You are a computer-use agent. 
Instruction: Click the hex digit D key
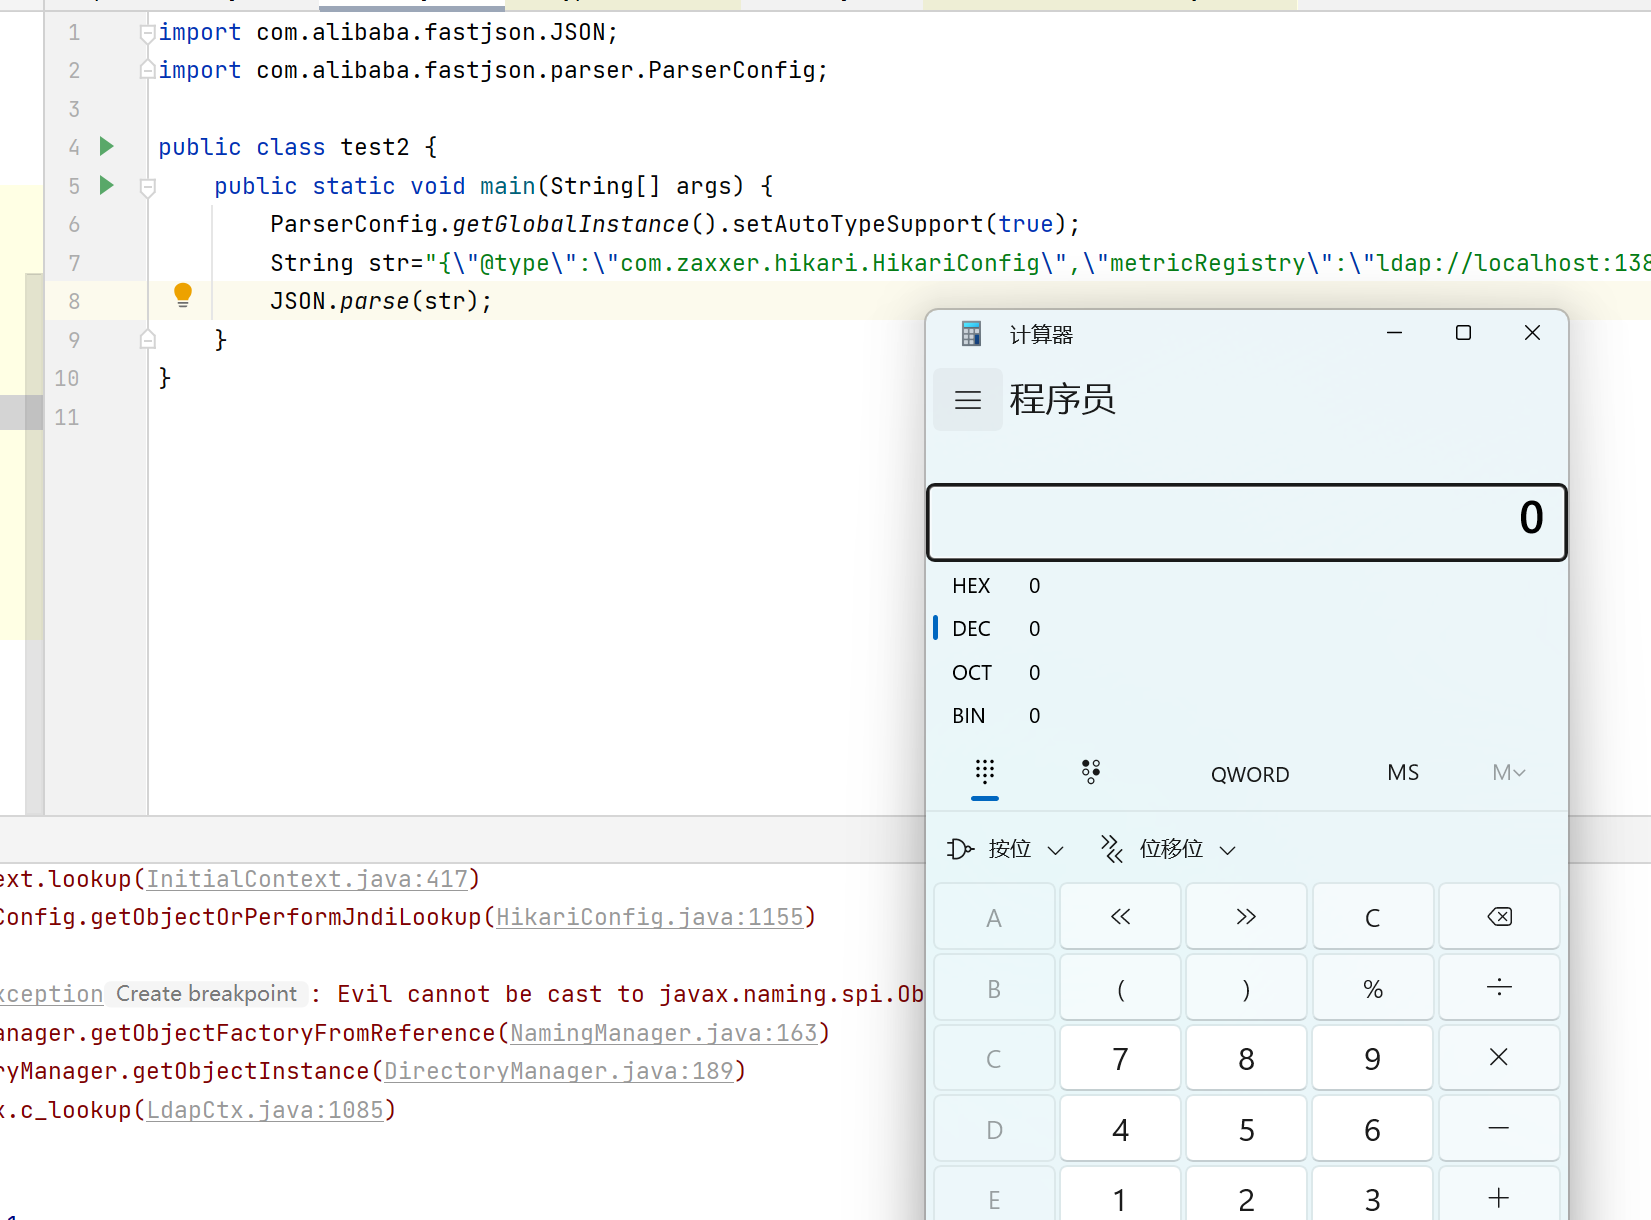994,1129
